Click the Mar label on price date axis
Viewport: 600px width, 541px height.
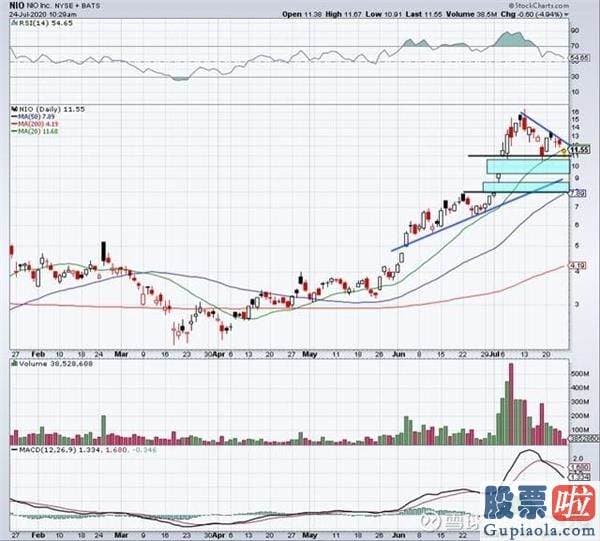click(121, 354)
